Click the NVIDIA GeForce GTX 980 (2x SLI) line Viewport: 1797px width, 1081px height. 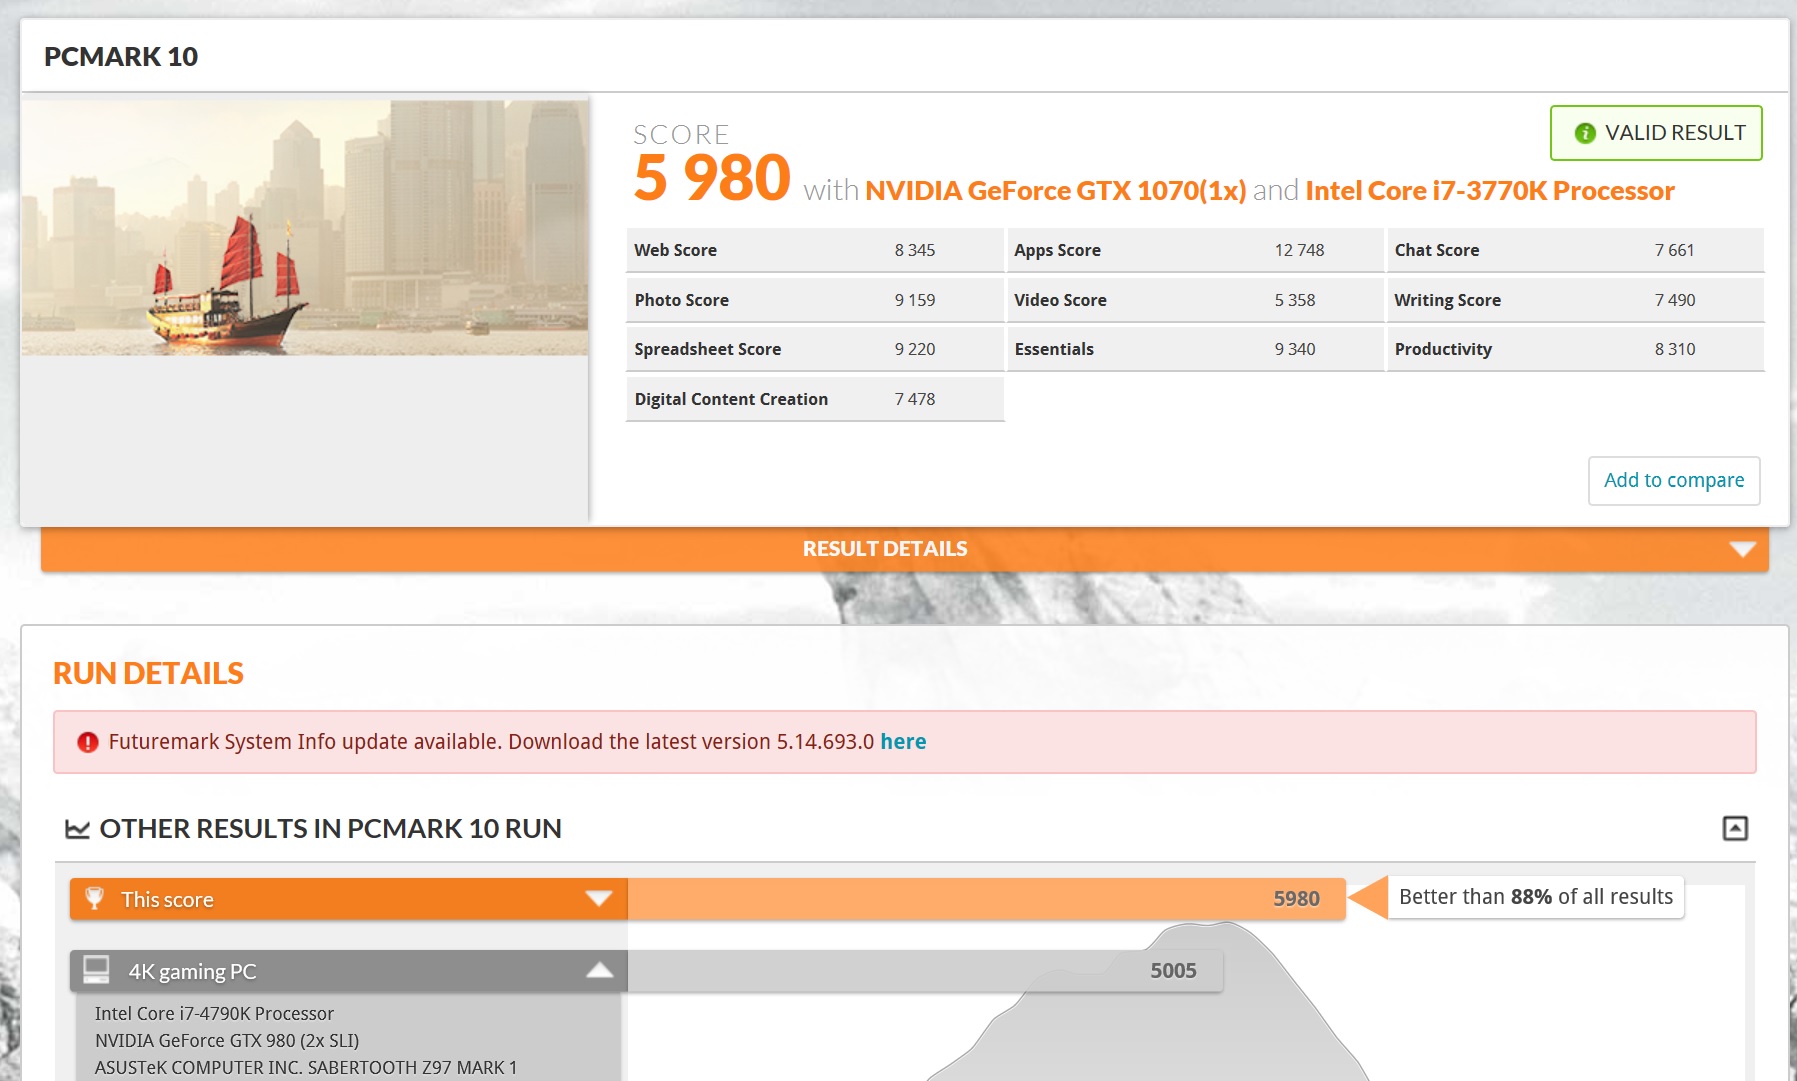227,1041
